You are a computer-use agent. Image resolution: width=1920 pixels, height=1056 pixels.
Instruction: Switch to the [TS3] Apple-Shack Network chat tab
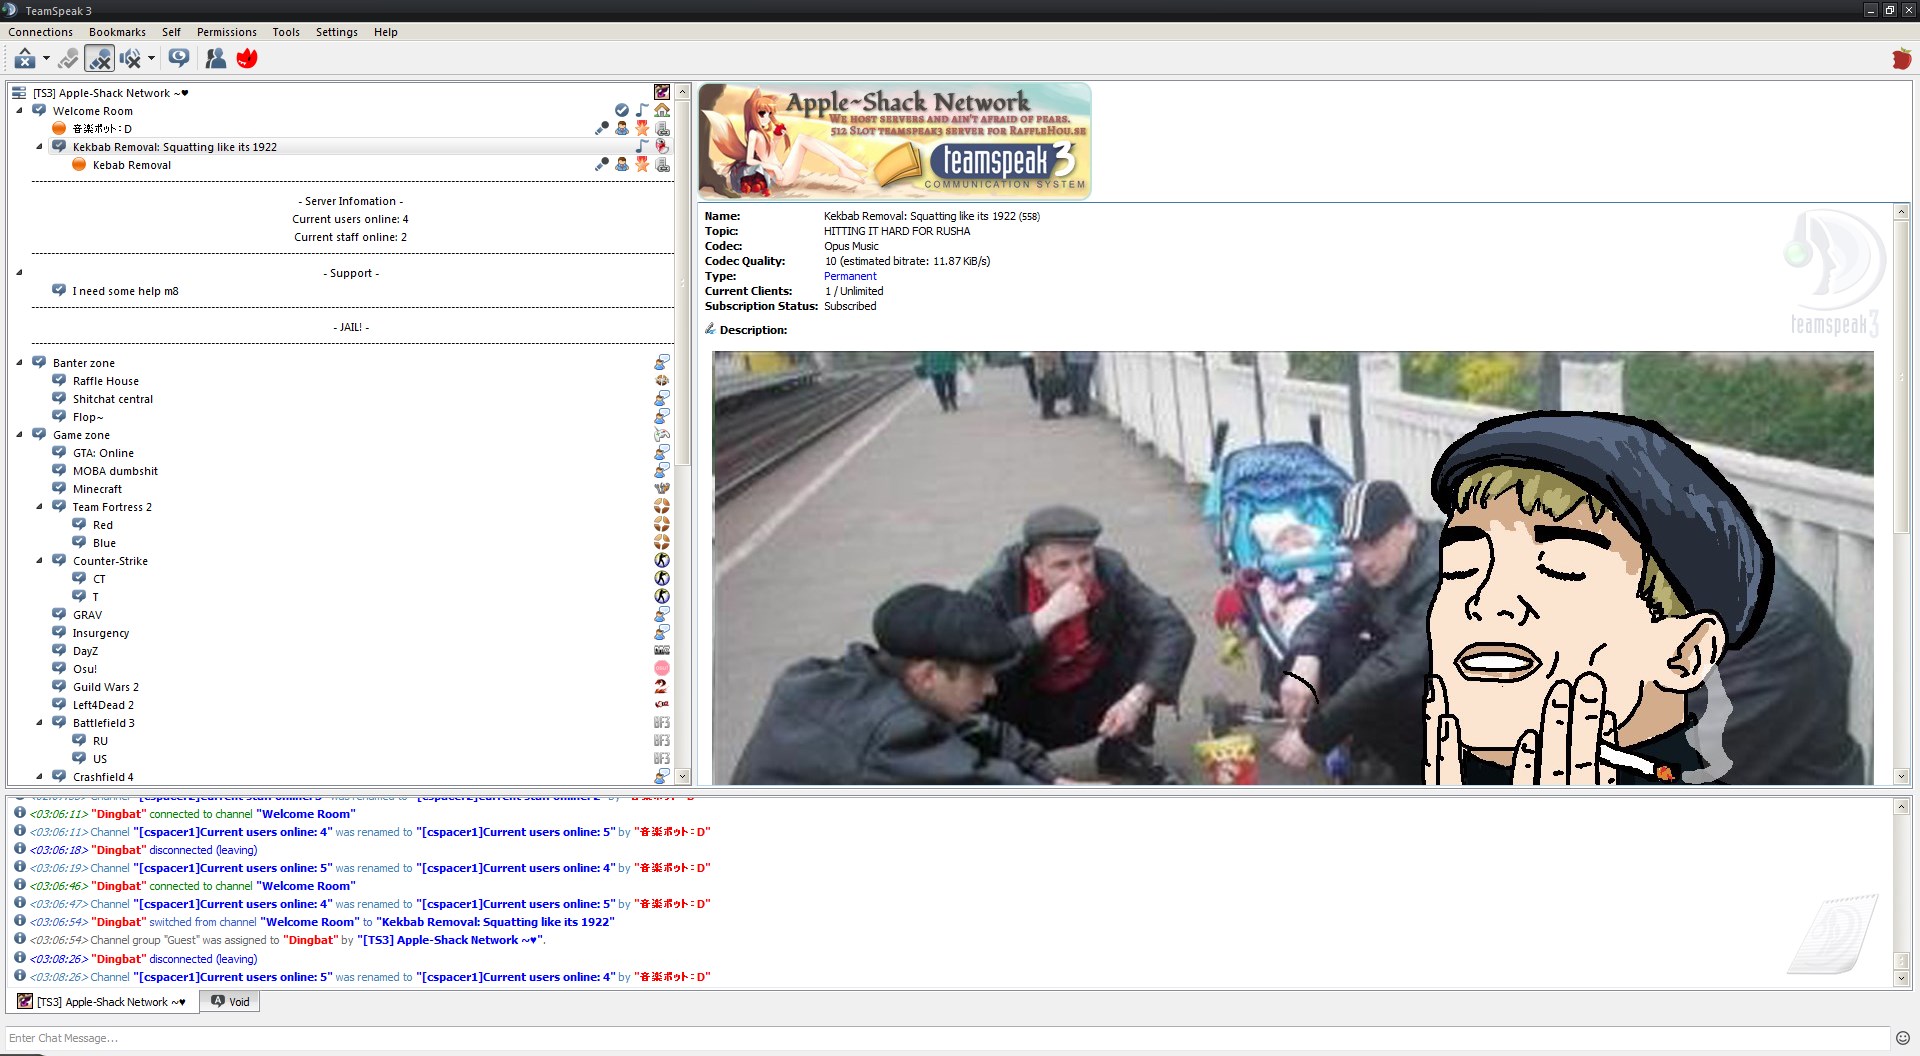pos(102,1001)
